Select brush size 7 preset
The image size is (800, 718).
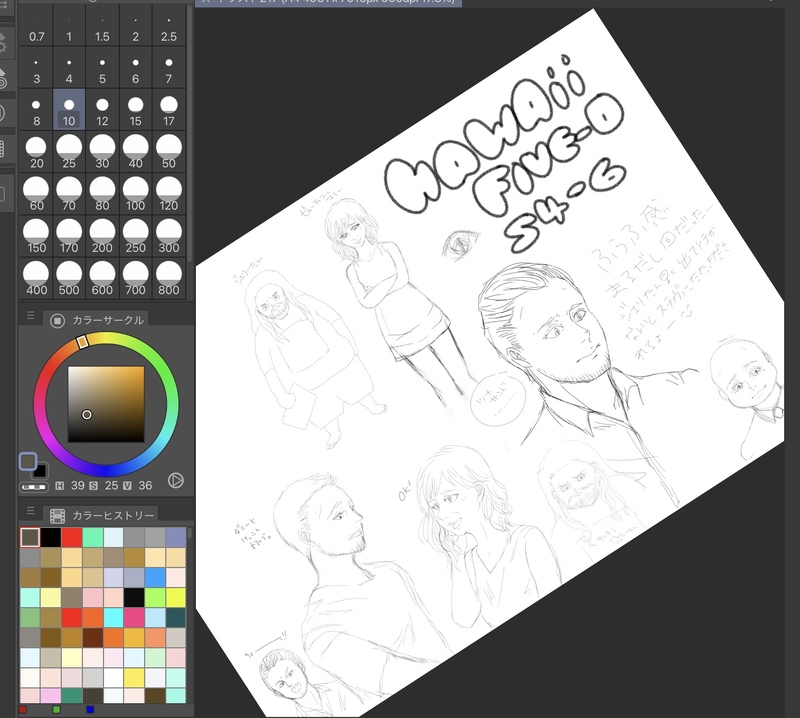169,68
